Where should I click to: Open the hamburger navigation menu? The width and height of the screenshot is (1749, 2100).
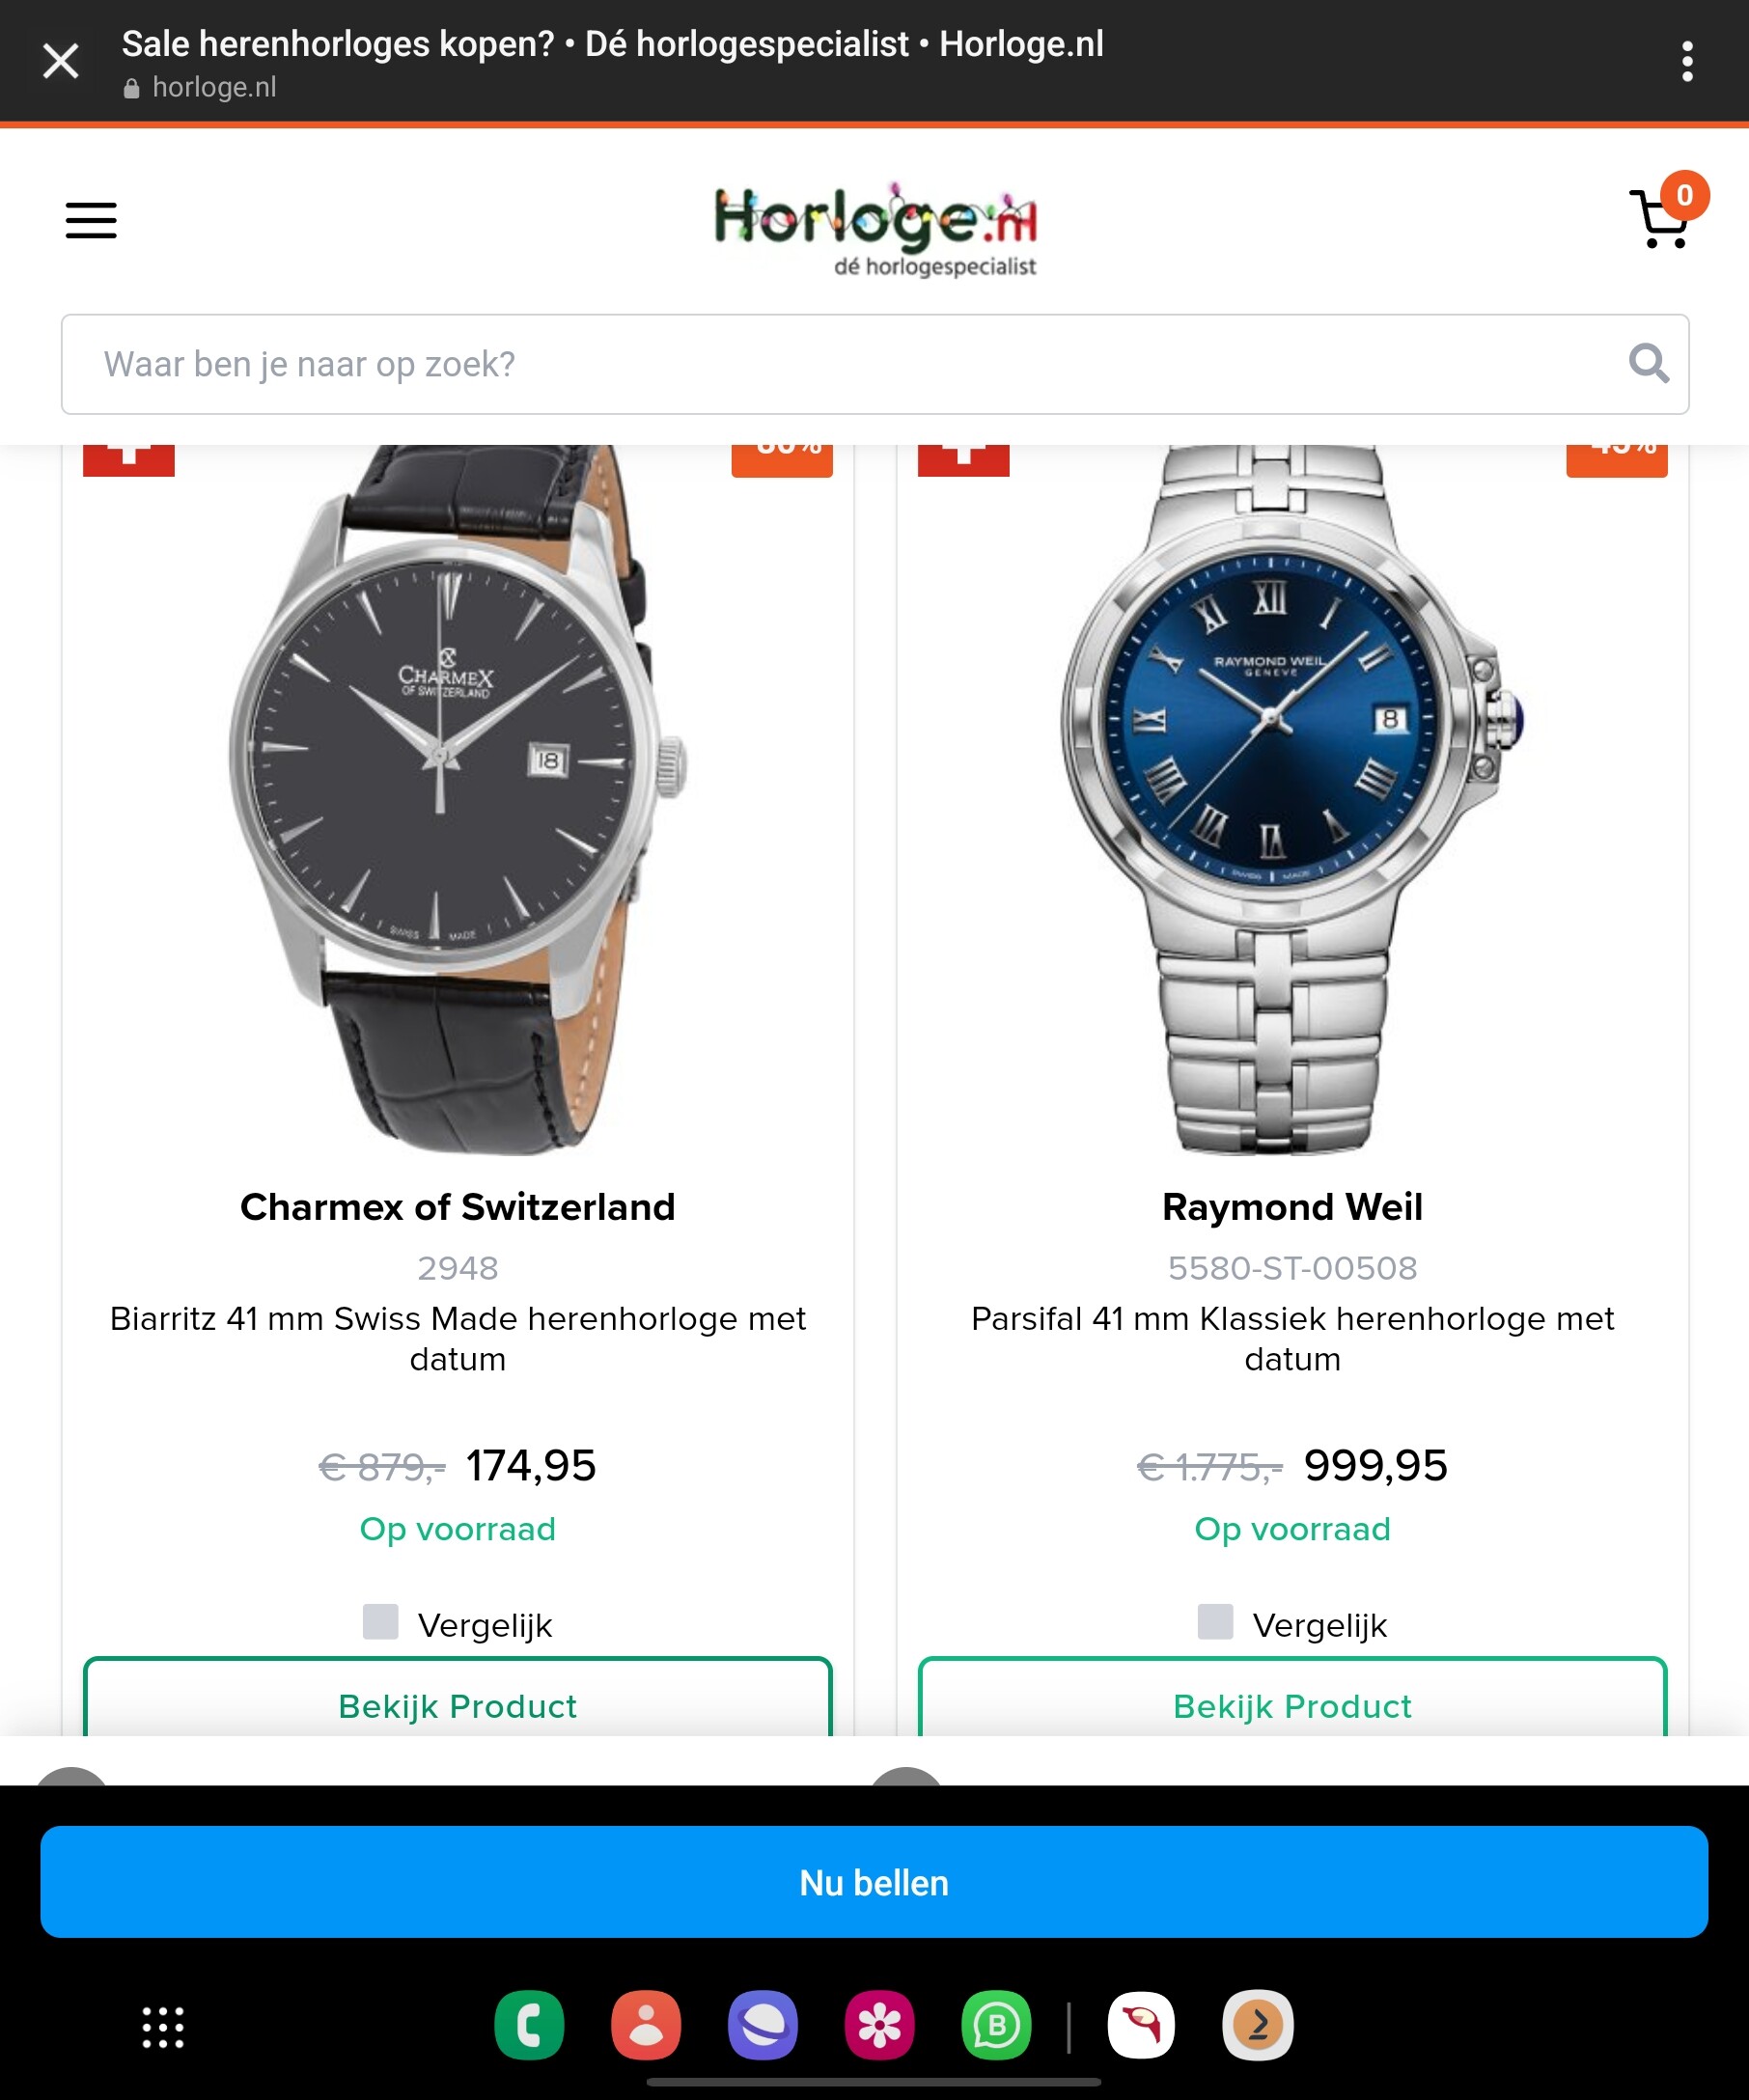pos(91,220)
